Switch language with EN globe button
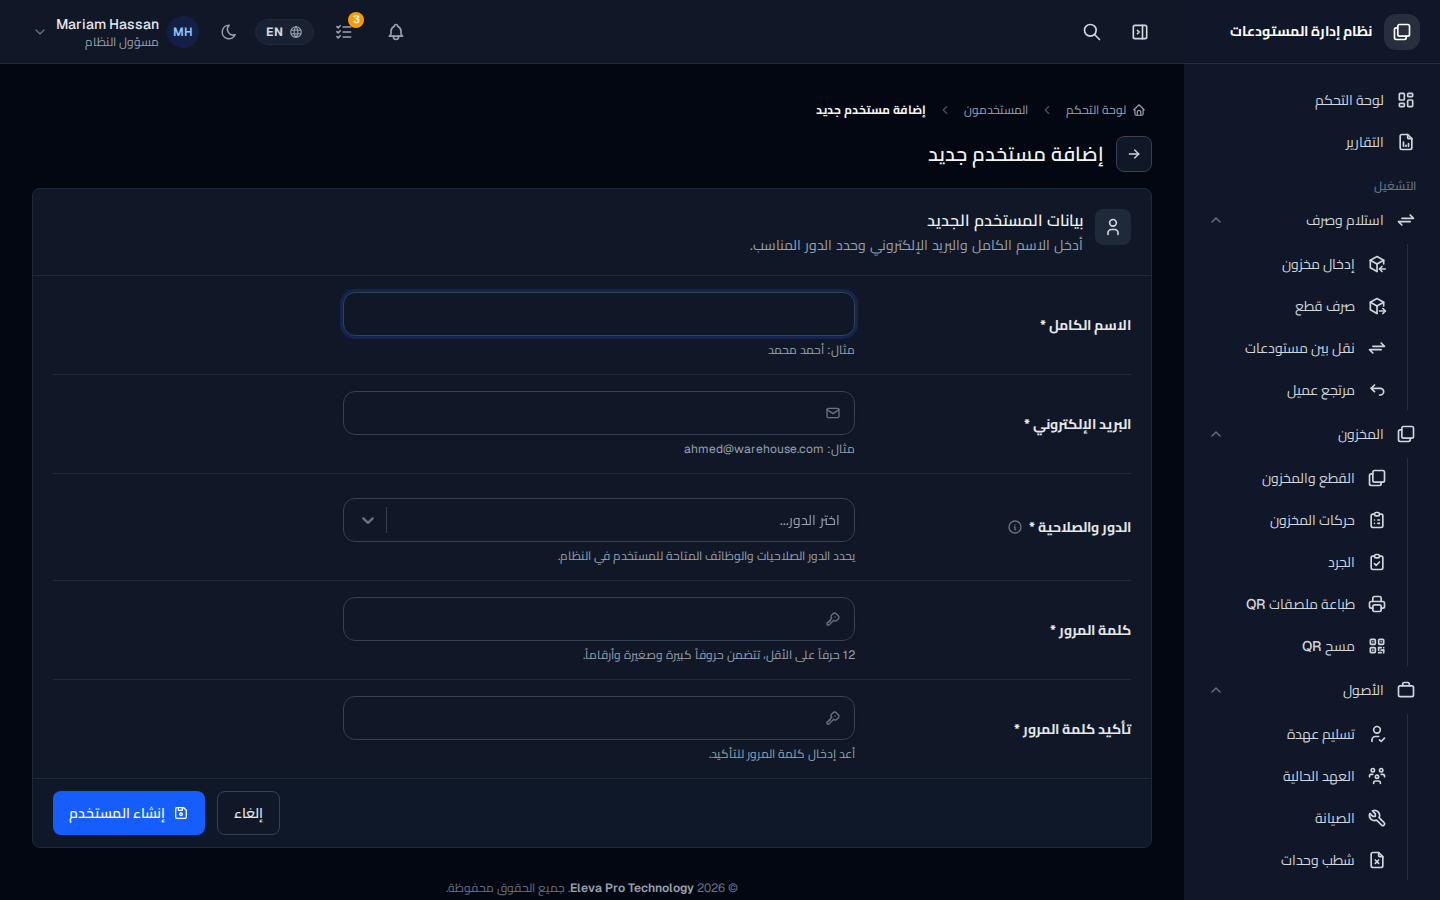The width and height of the screenshot is (1440, 900). tap(284, 32)
